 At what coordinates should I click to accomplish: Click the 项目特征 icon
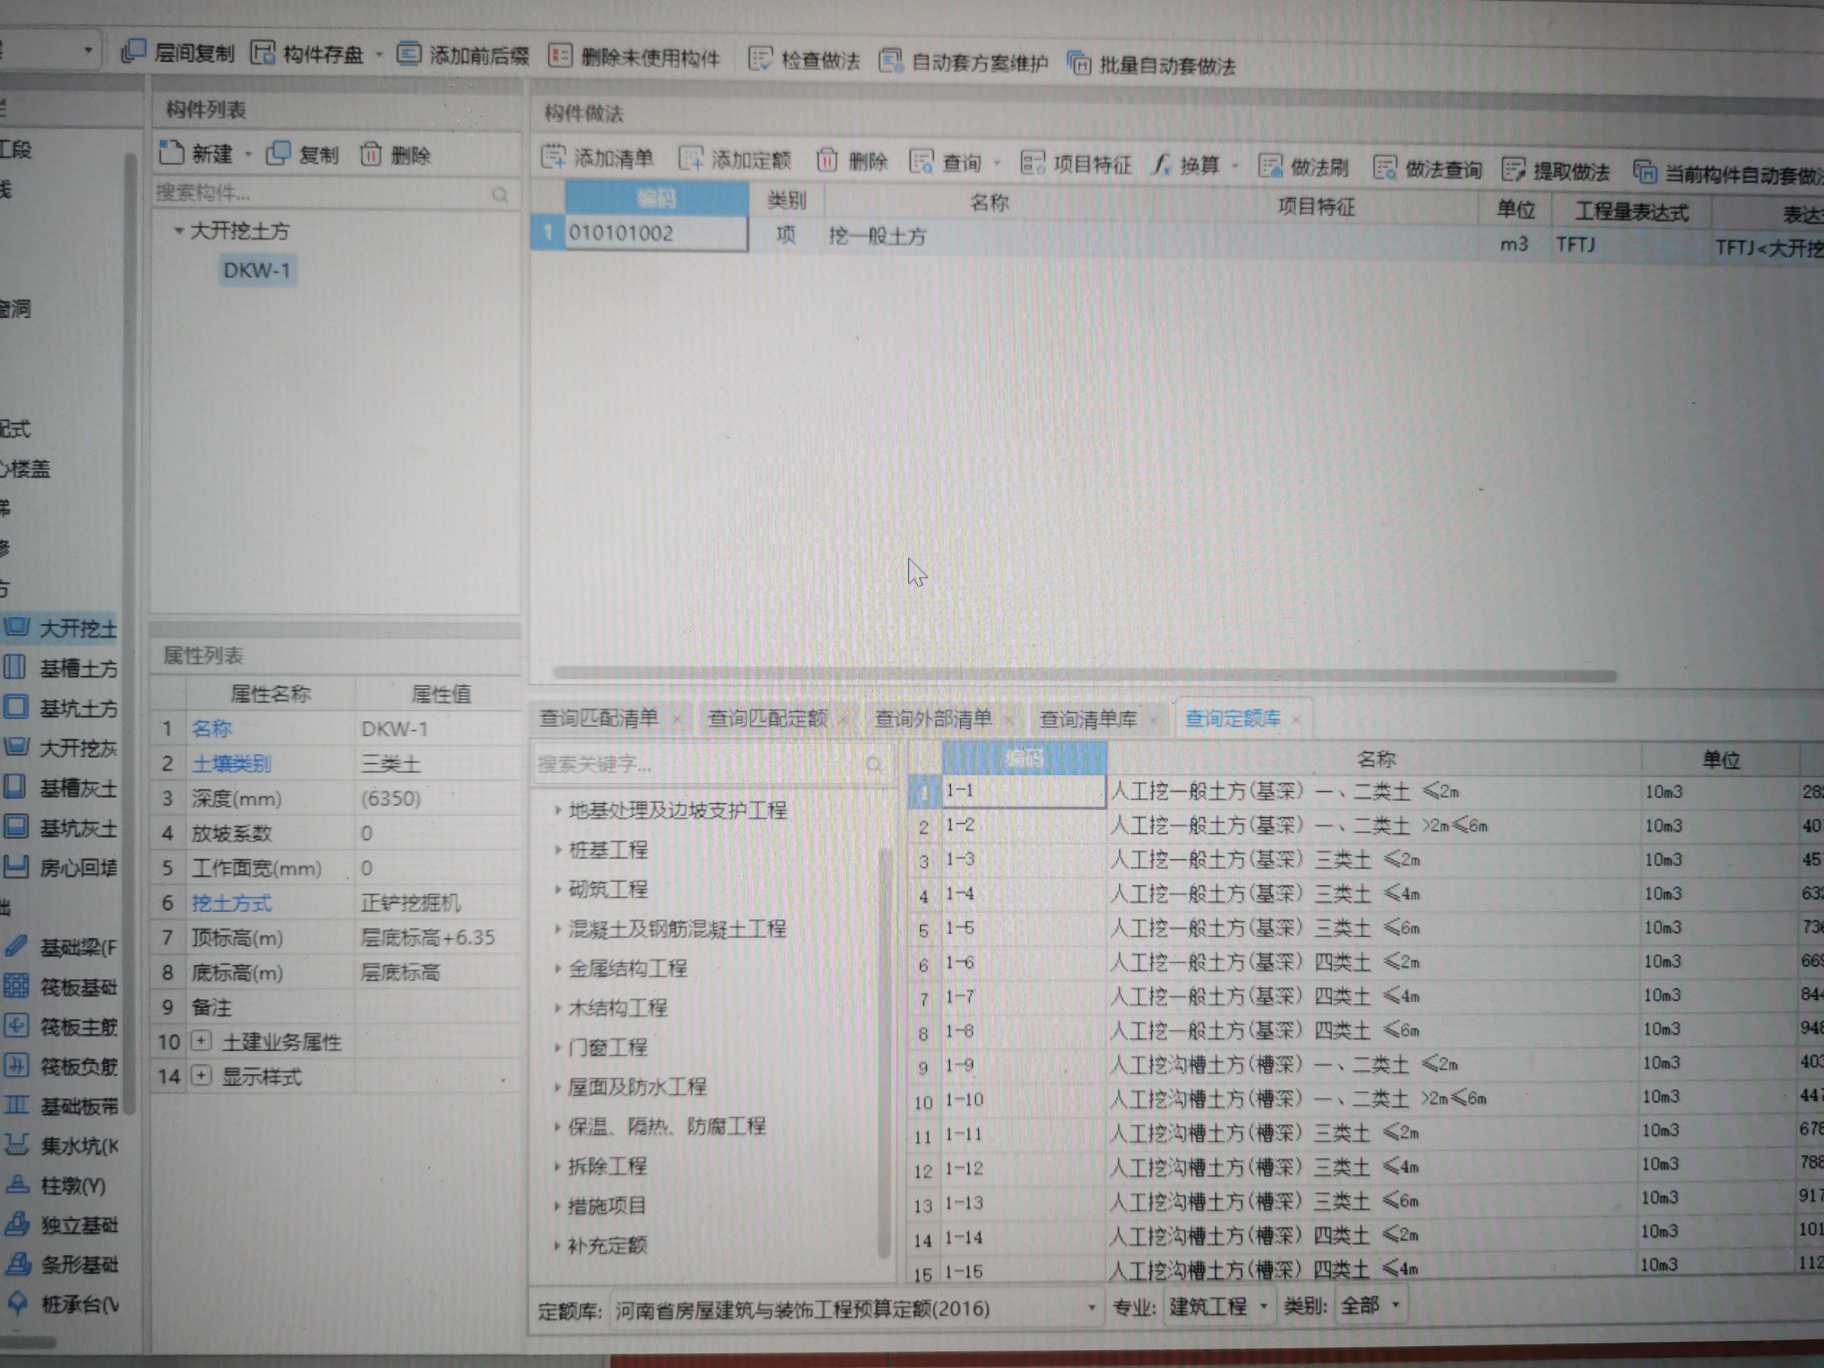1032,163
